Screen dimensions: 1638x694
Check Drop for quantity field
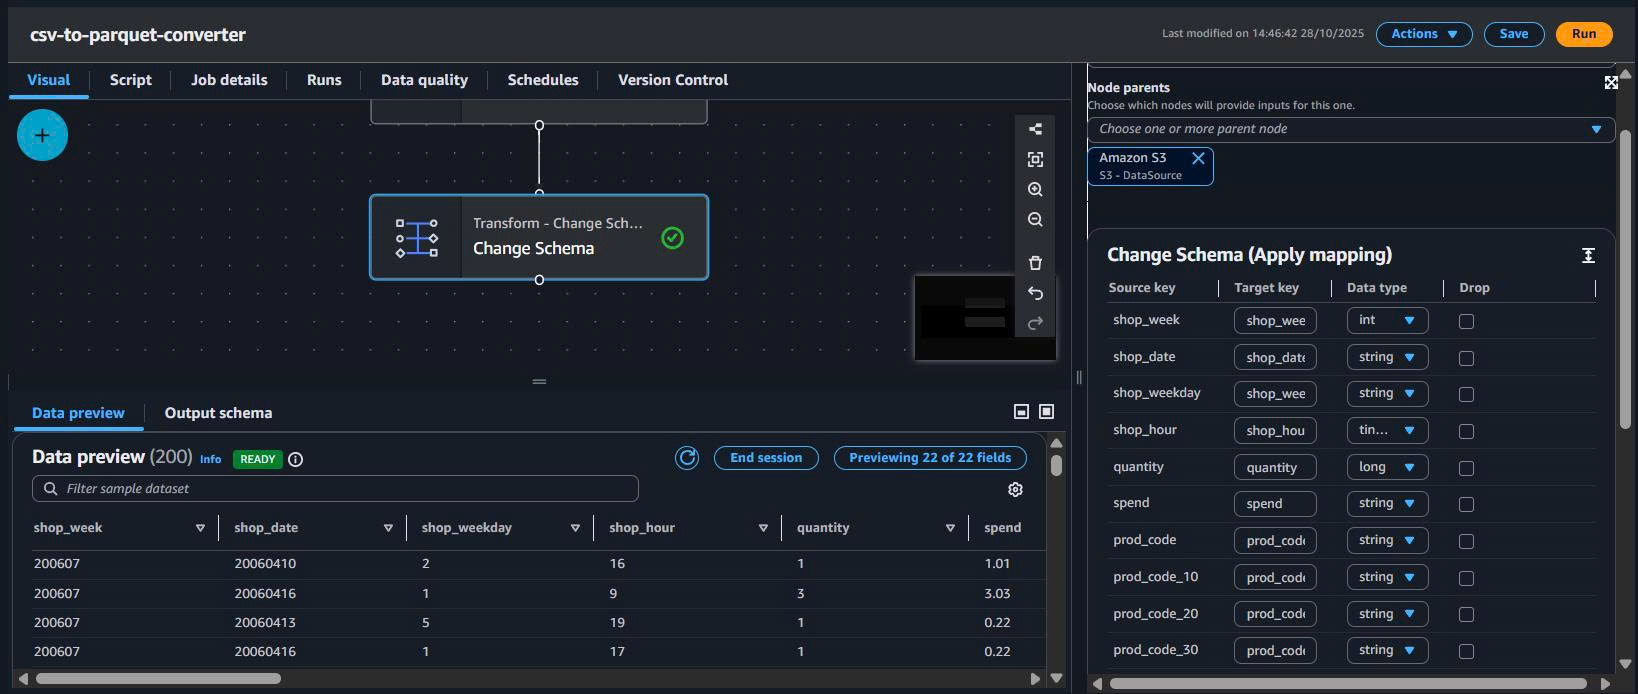tap(1466, 468)
